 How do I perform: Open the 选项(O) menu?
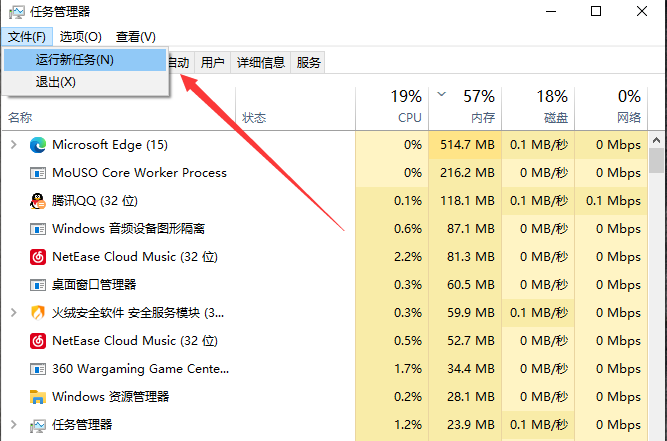tap(80, 37)
